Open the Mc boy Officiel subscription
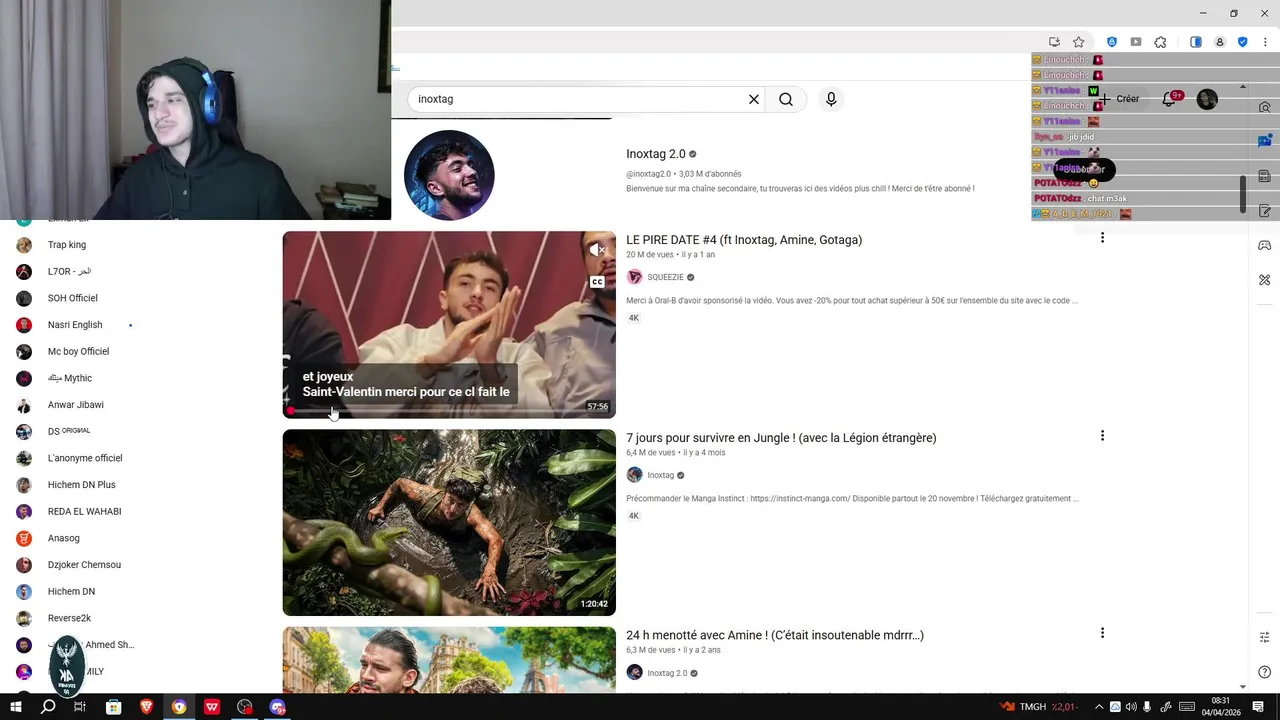 [x=78, y=352]
